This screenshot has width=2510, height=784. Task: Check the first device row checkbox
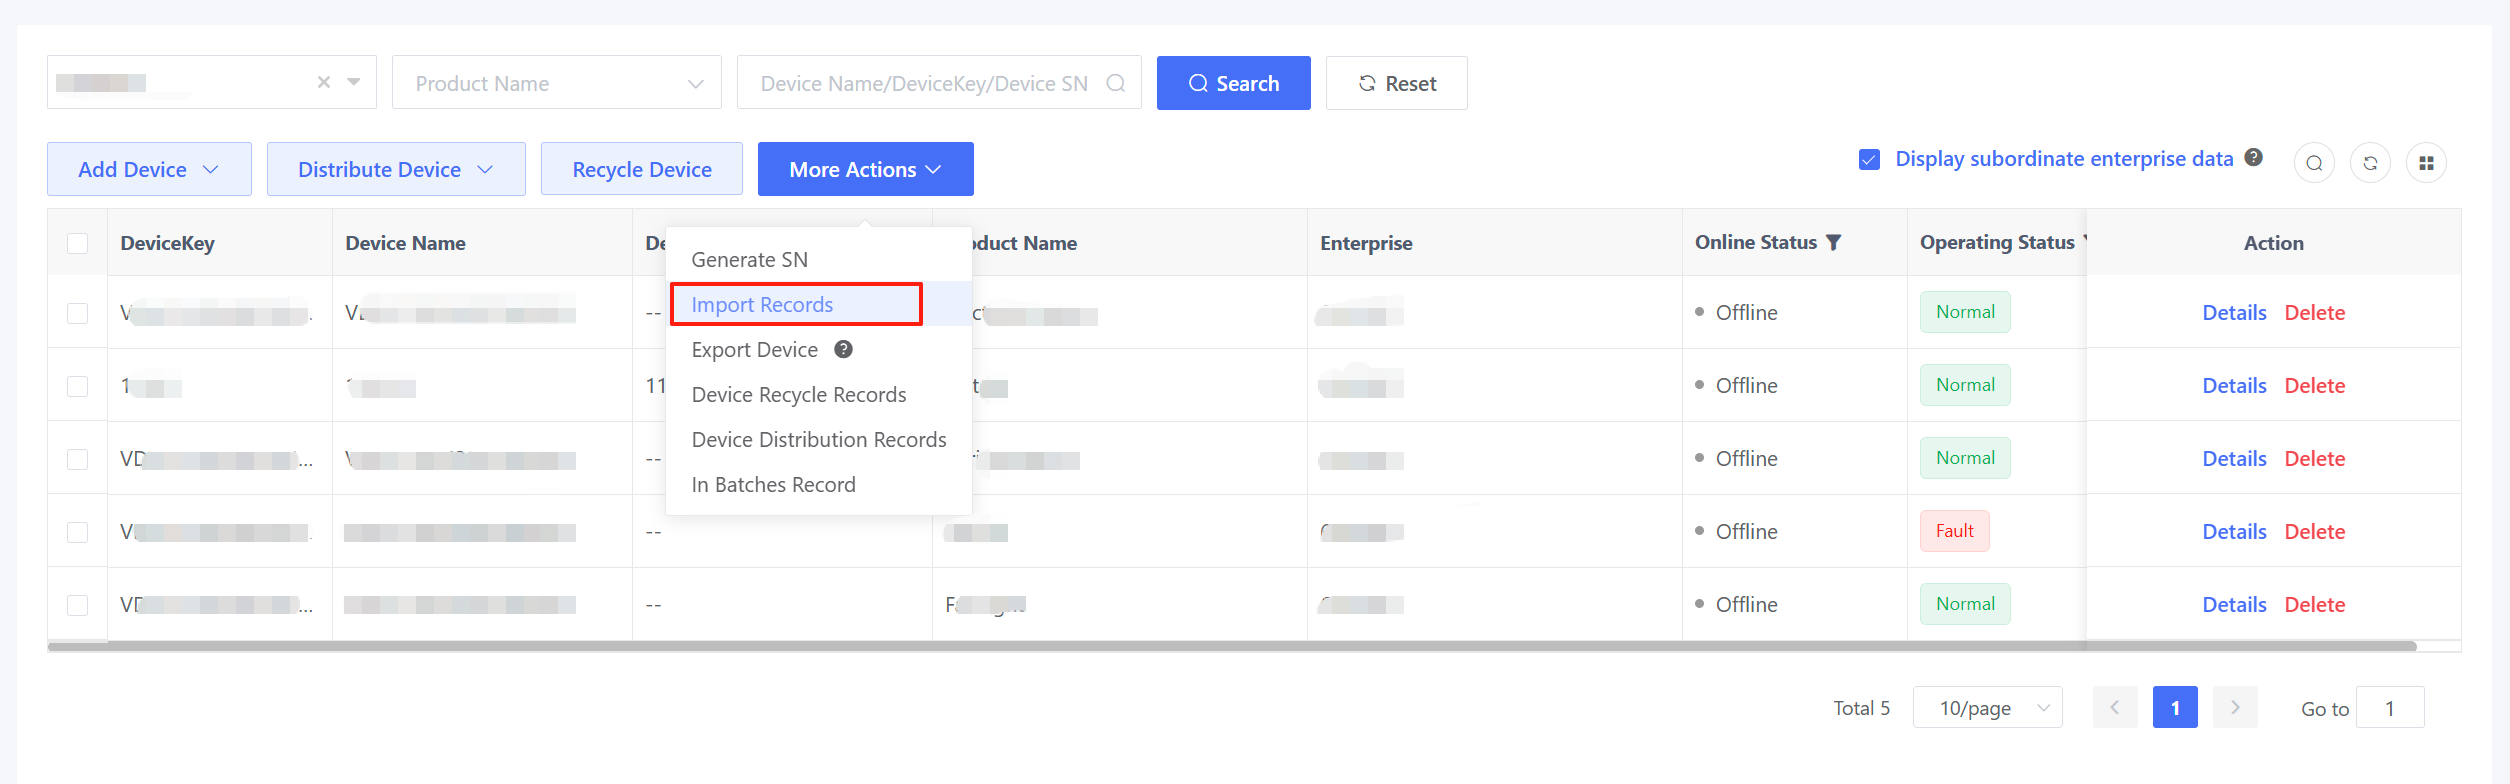(77, 313)
